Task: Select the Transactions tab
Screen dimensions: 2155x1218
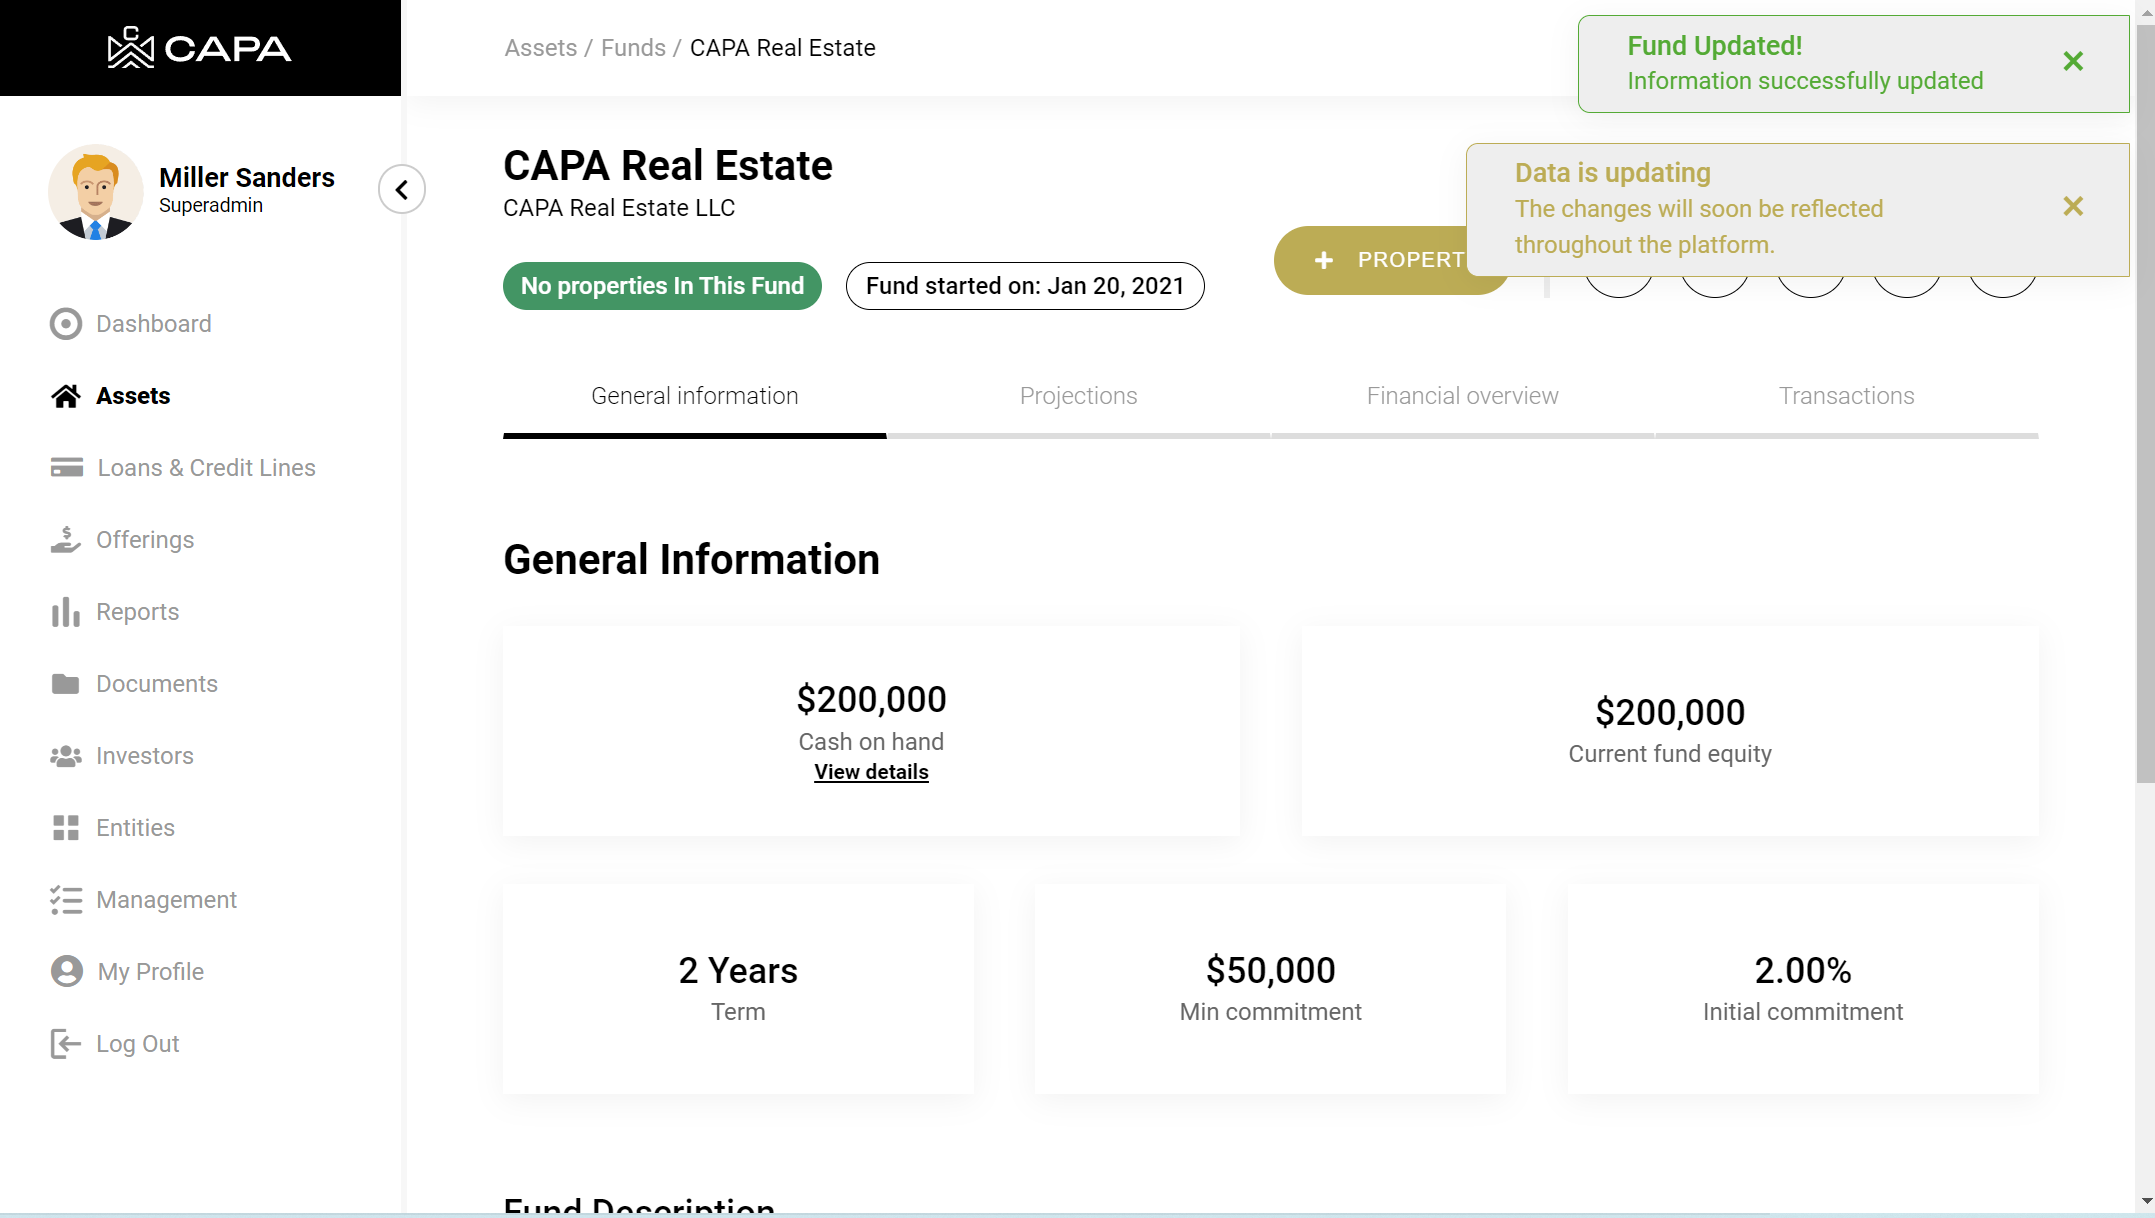Action: pyautogui.click(x=1846, y=396)
